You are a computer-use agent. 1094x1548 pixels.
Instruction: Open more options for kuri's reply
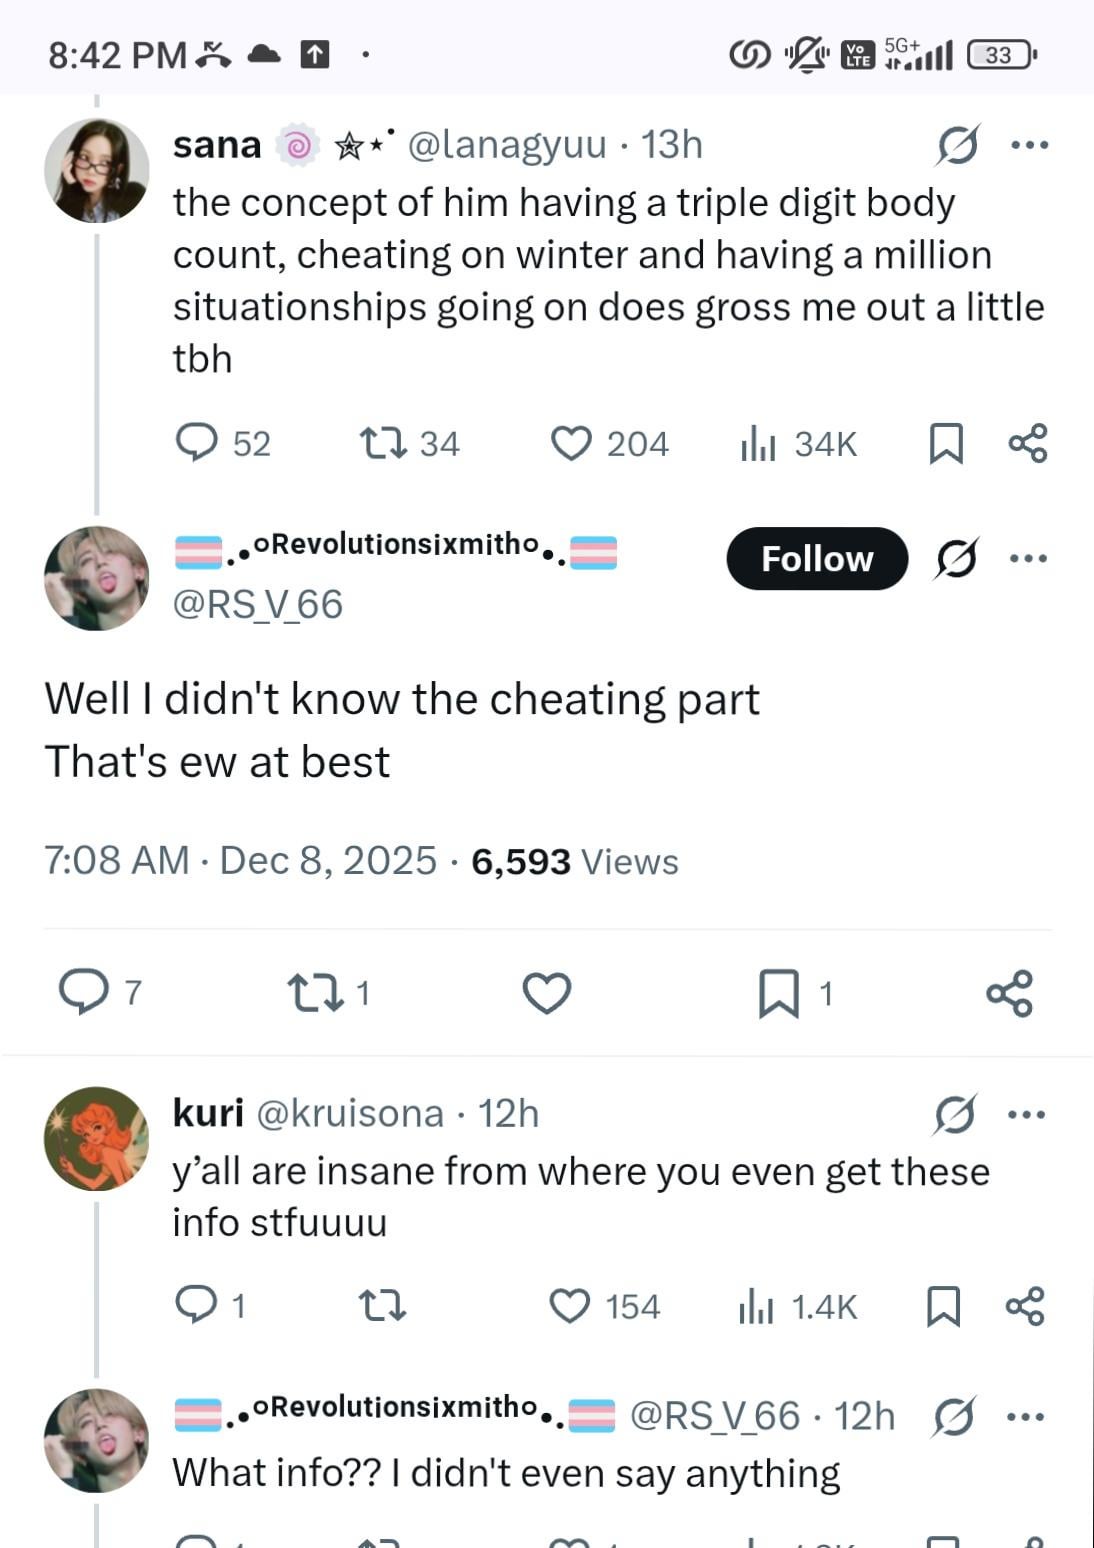pos(1027,1114)
